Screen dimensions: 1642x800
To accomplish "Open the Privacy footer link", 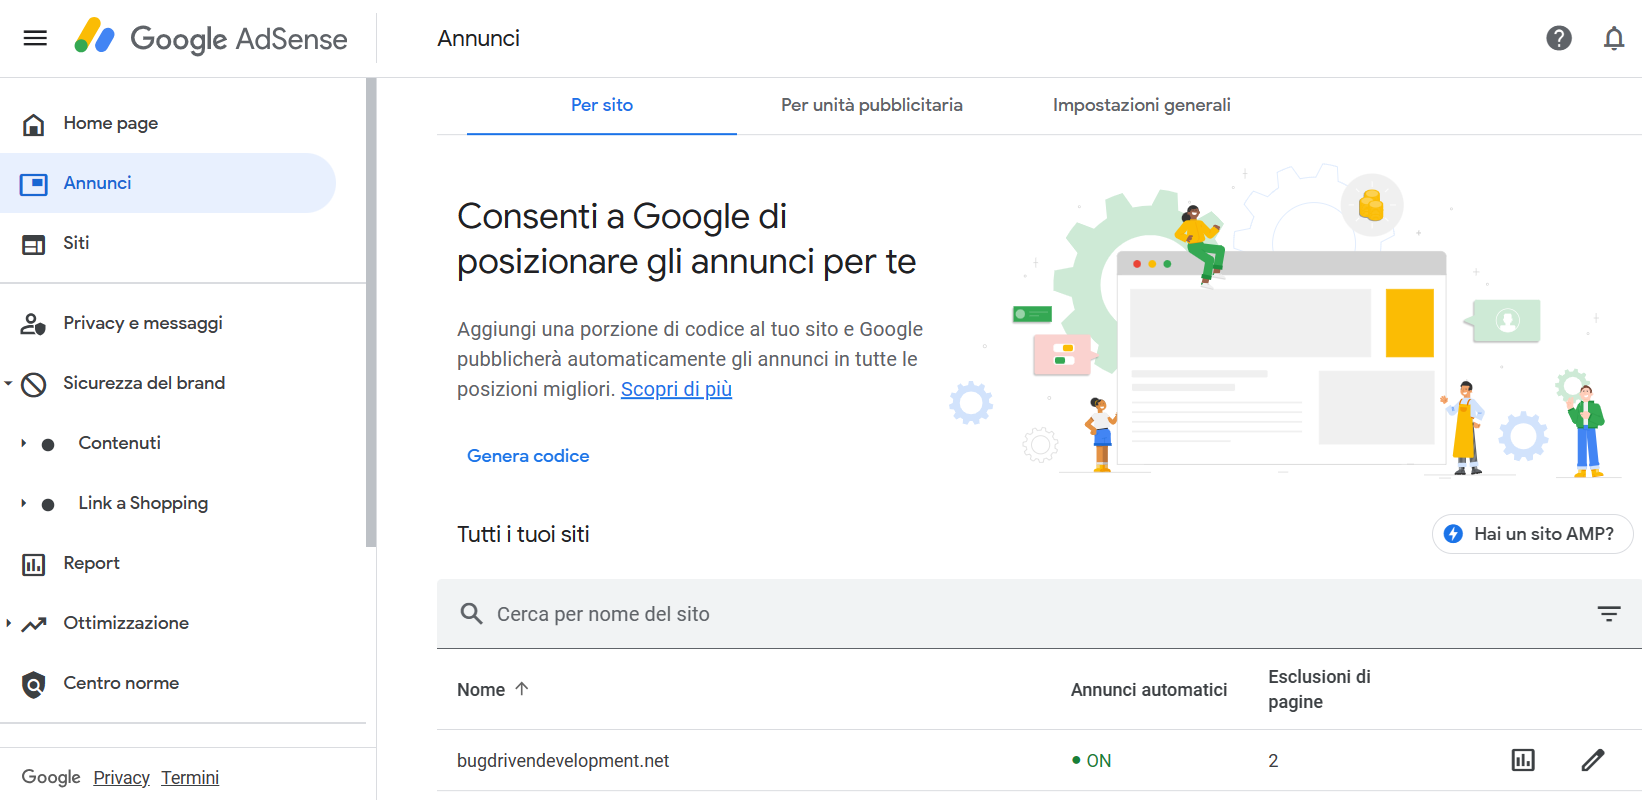I will point(121,778).
